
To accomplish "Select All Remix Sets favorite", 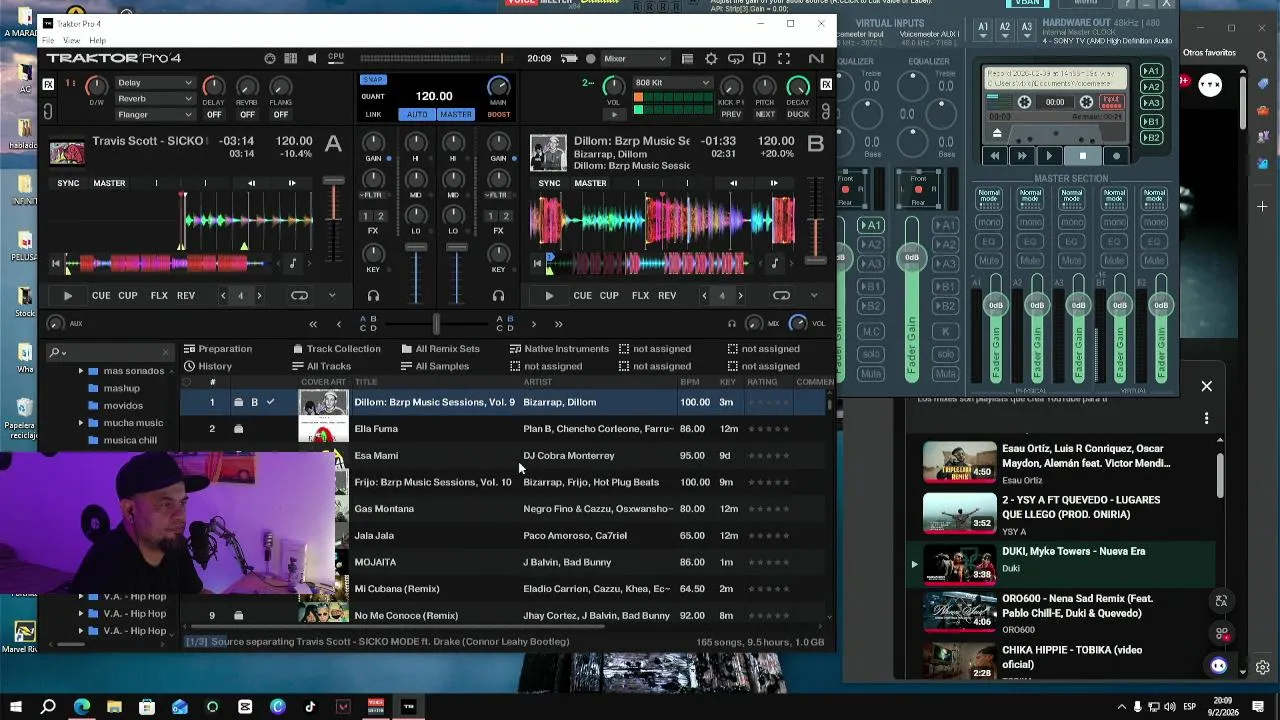I will pos(440,349).
